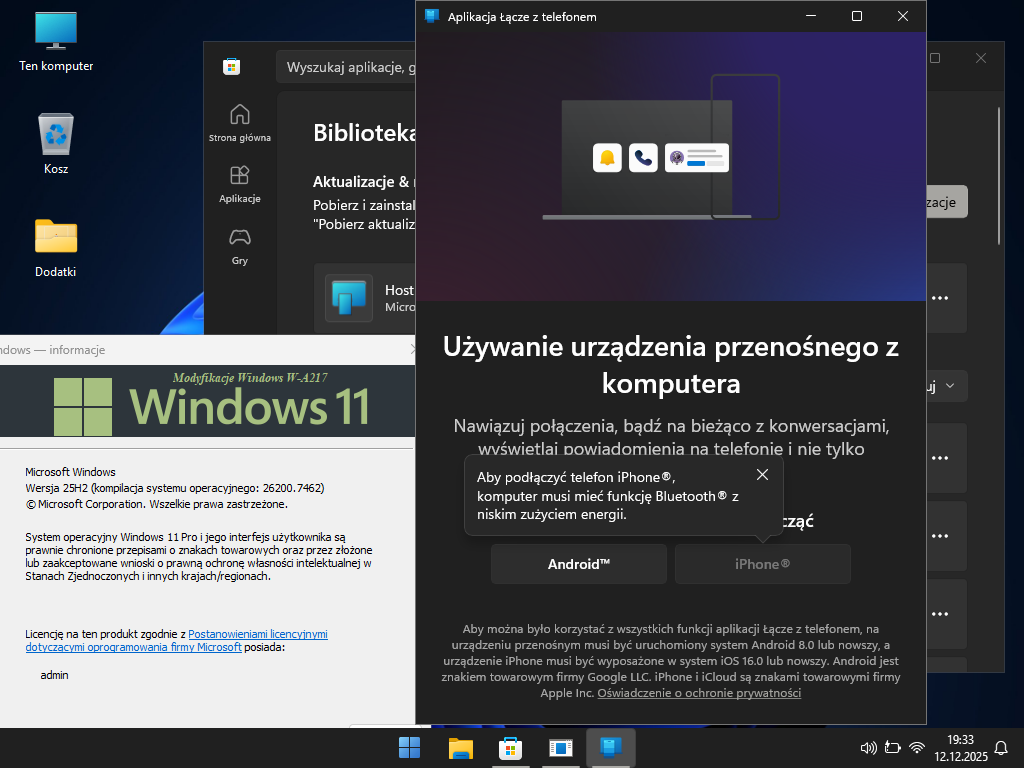Open Strona główna in the Store sidebar

pos(240,122)
